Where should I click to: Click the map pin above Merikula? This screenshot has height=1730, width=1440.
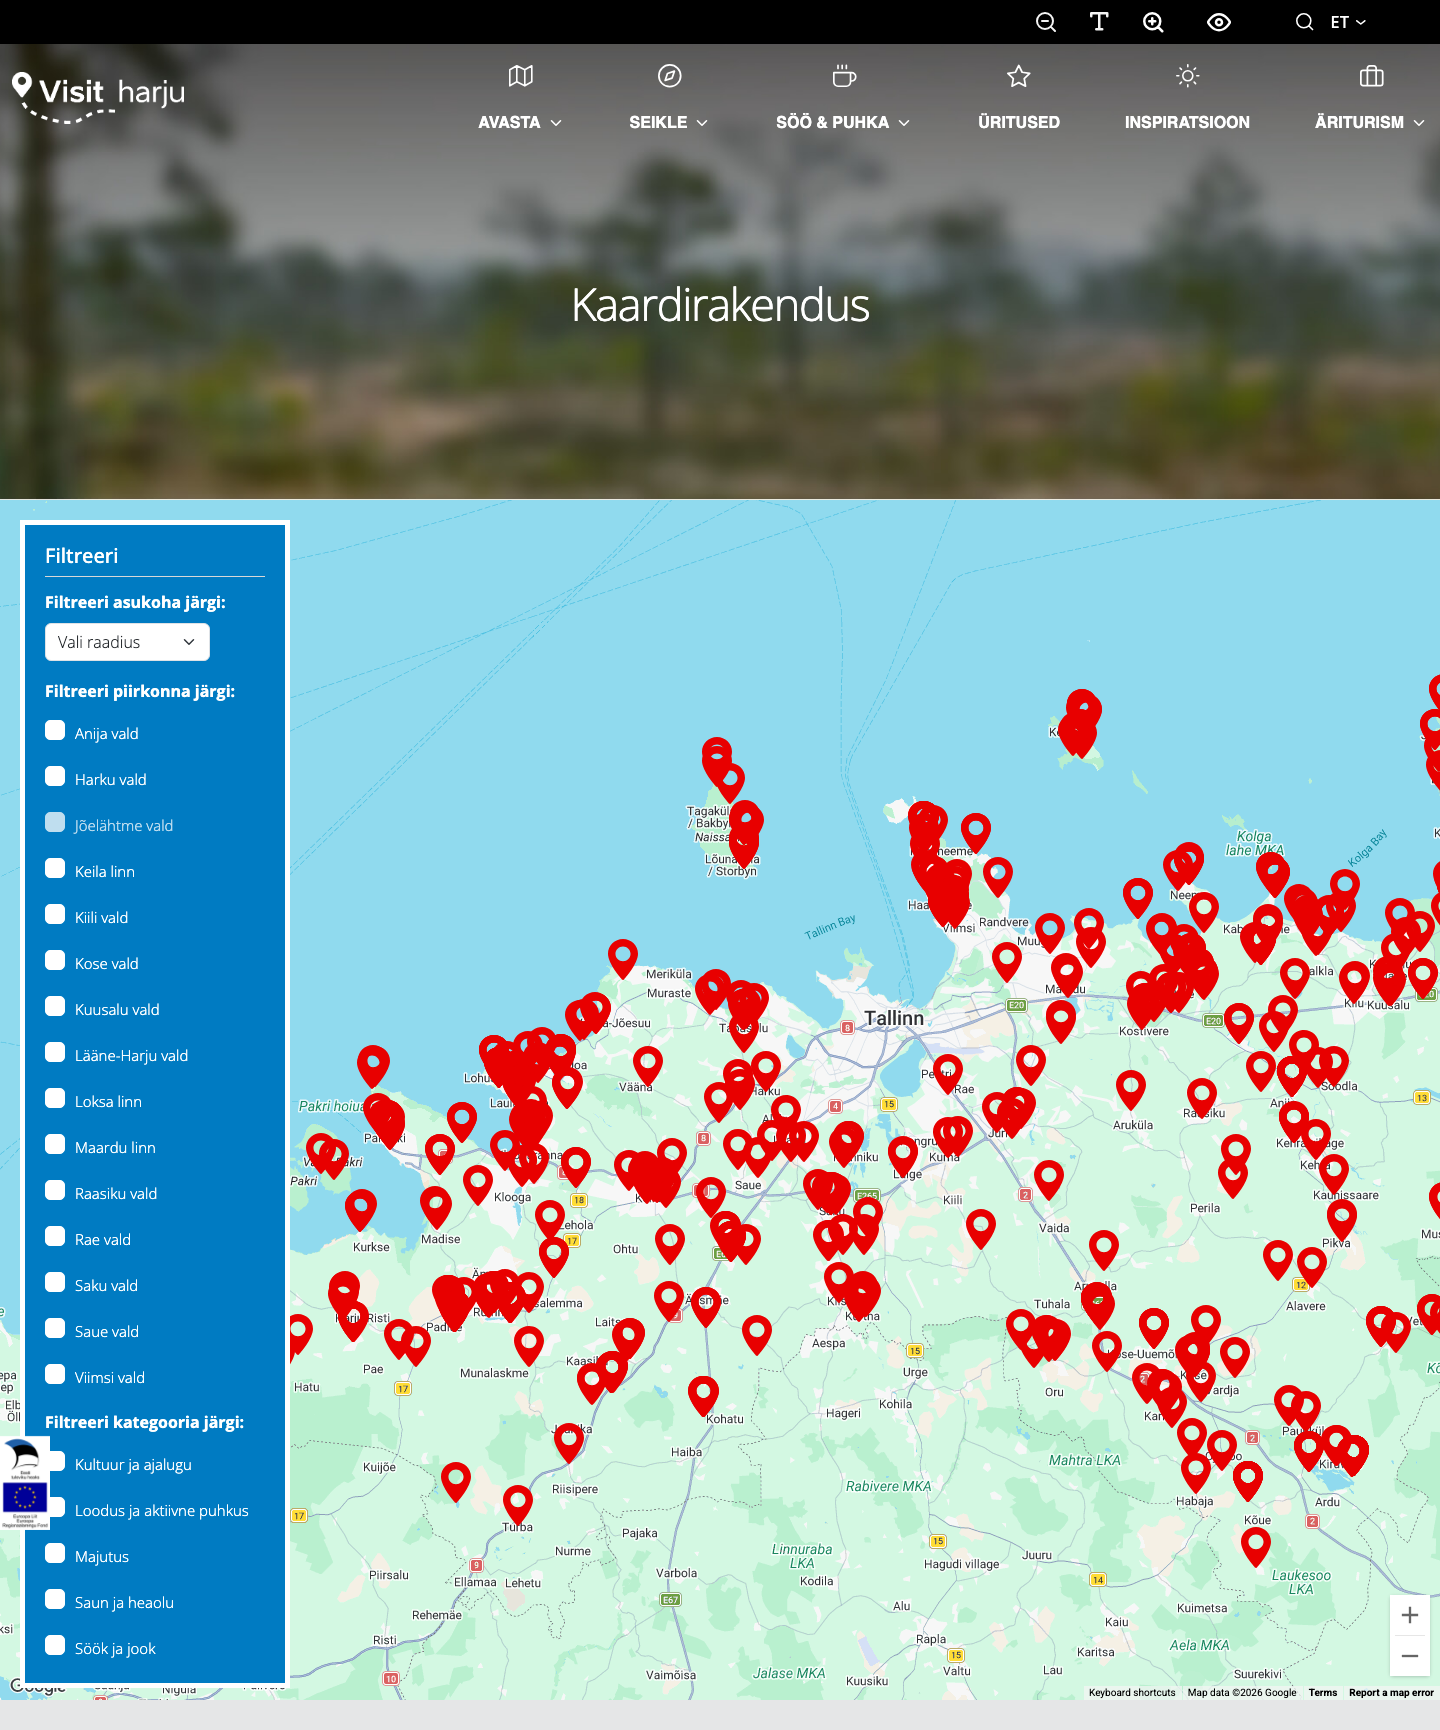click(623, 958)
